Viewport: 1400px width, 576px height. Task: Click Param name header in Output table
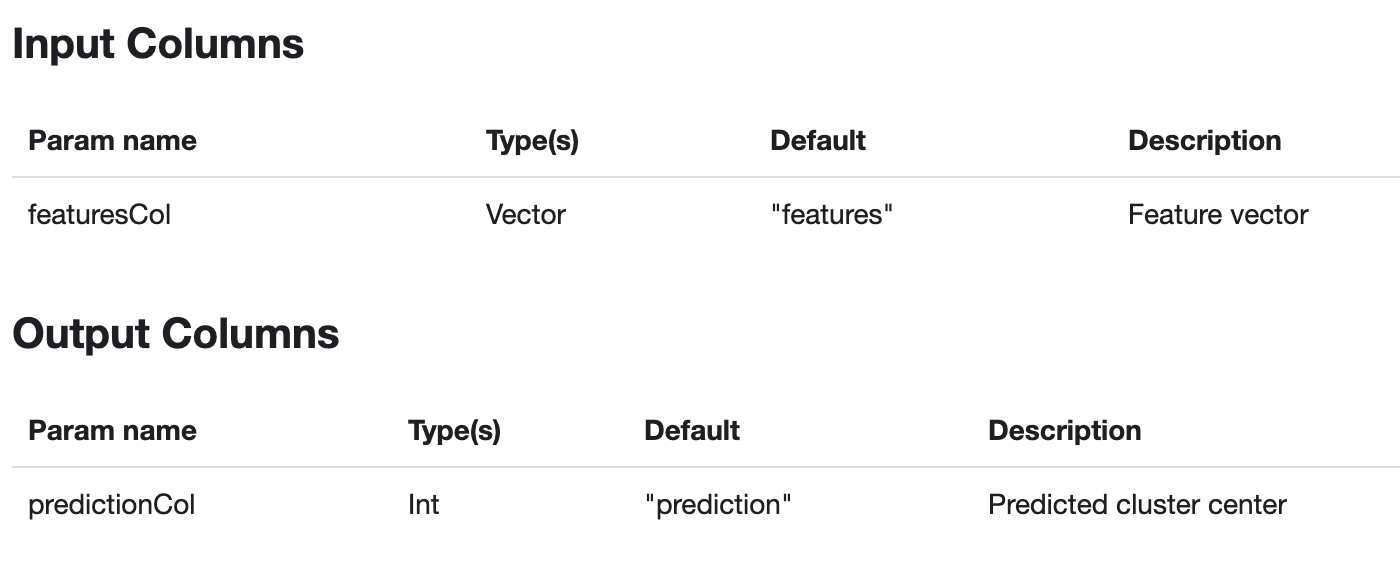click(112, 431)
